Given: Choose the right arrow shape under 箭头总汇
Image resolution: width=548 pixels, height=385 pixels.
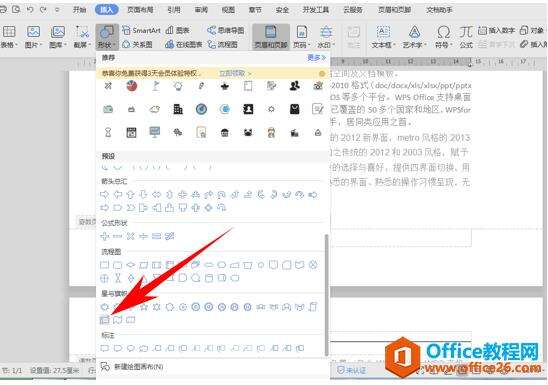Looking at the screenshot, I should click(x=104, y=195).
